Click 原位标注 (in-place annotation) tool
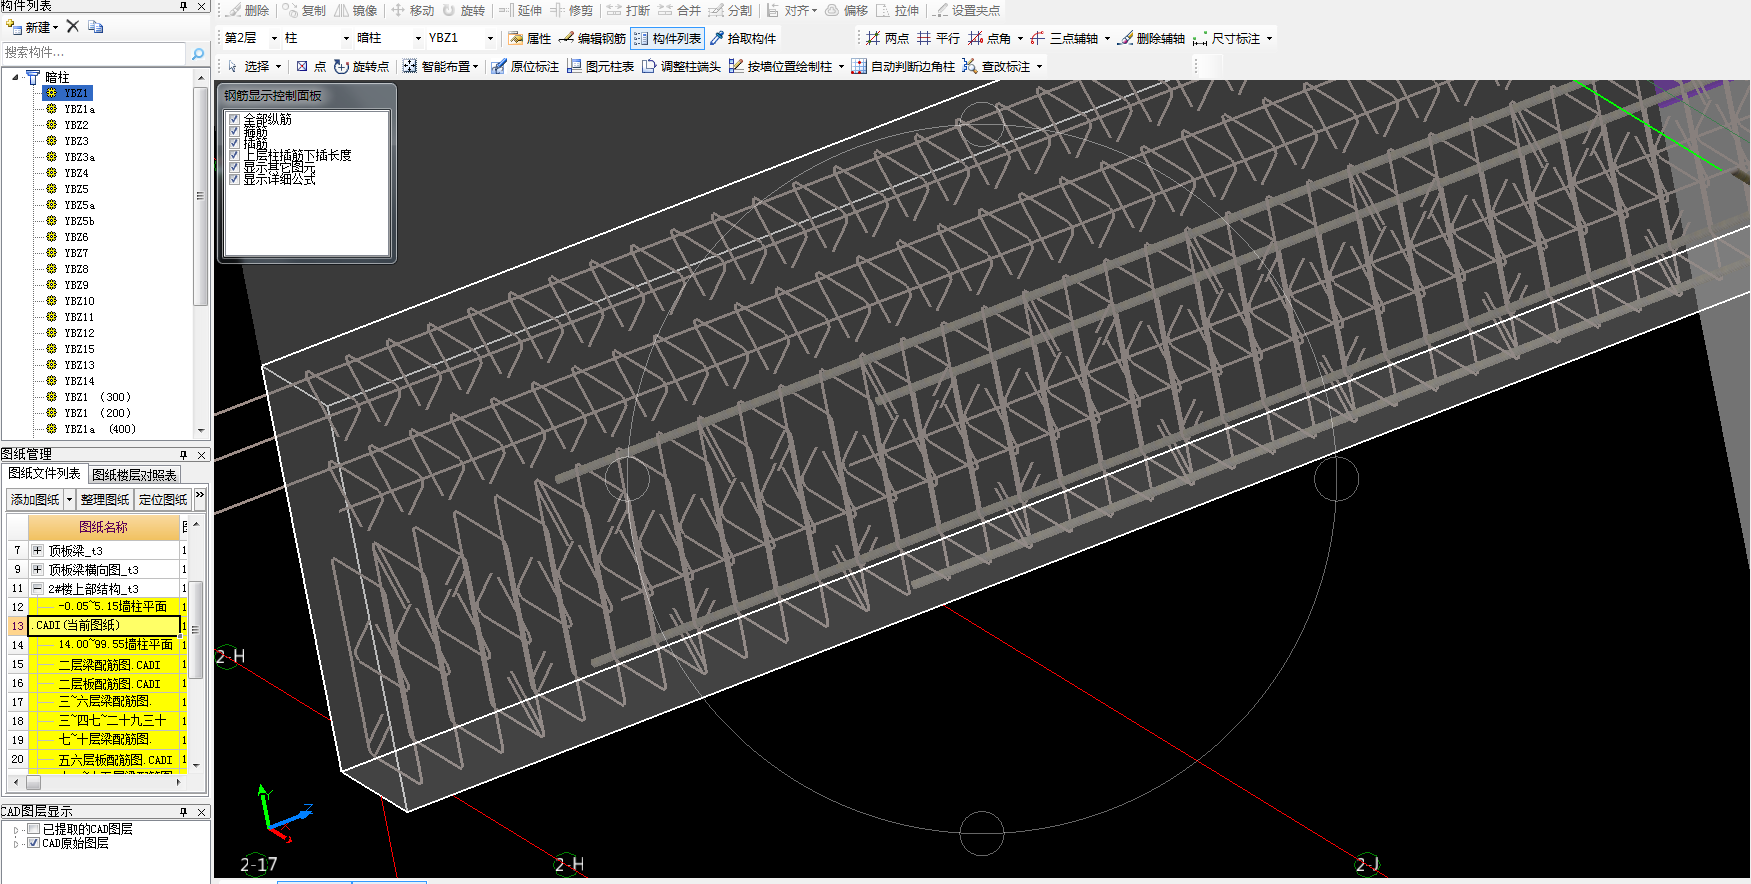Image resolution: width=1751 pixels, height=884 pixels. click(525, 66)
